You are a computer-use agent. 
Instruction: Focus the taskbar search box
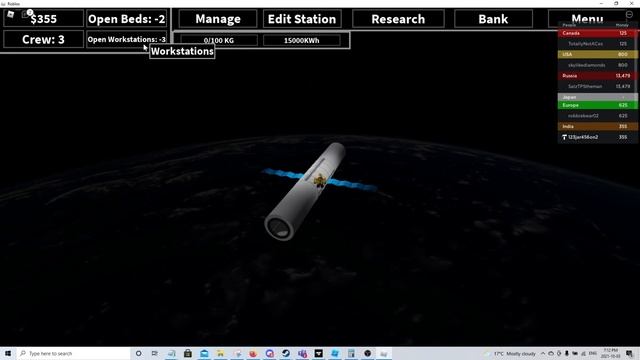pos(73,353)
